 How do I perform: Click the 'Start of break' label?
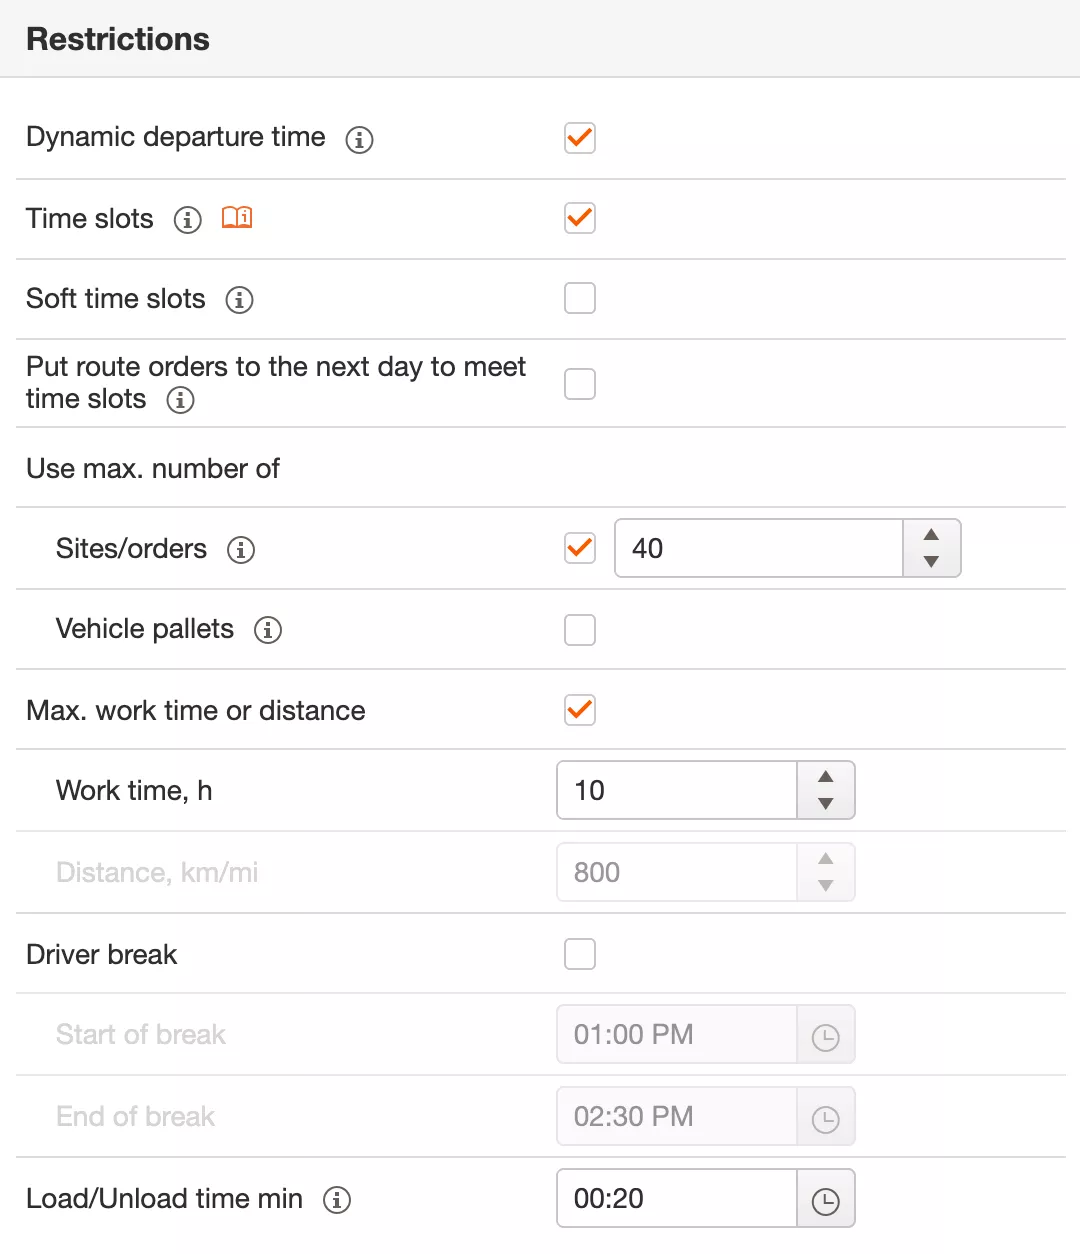tap(141, 1034)
